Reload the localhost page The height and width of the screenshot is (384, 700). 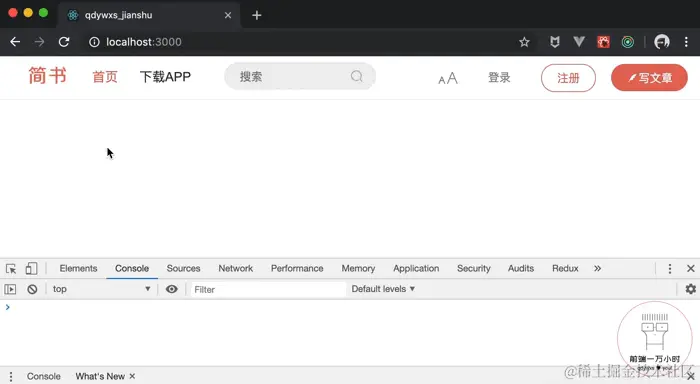[x=64, y=42]
